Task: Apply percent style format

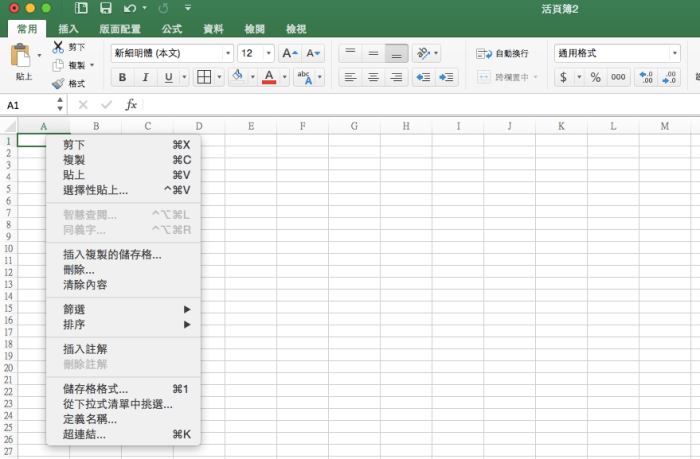Action: click(x=596, y=77)
